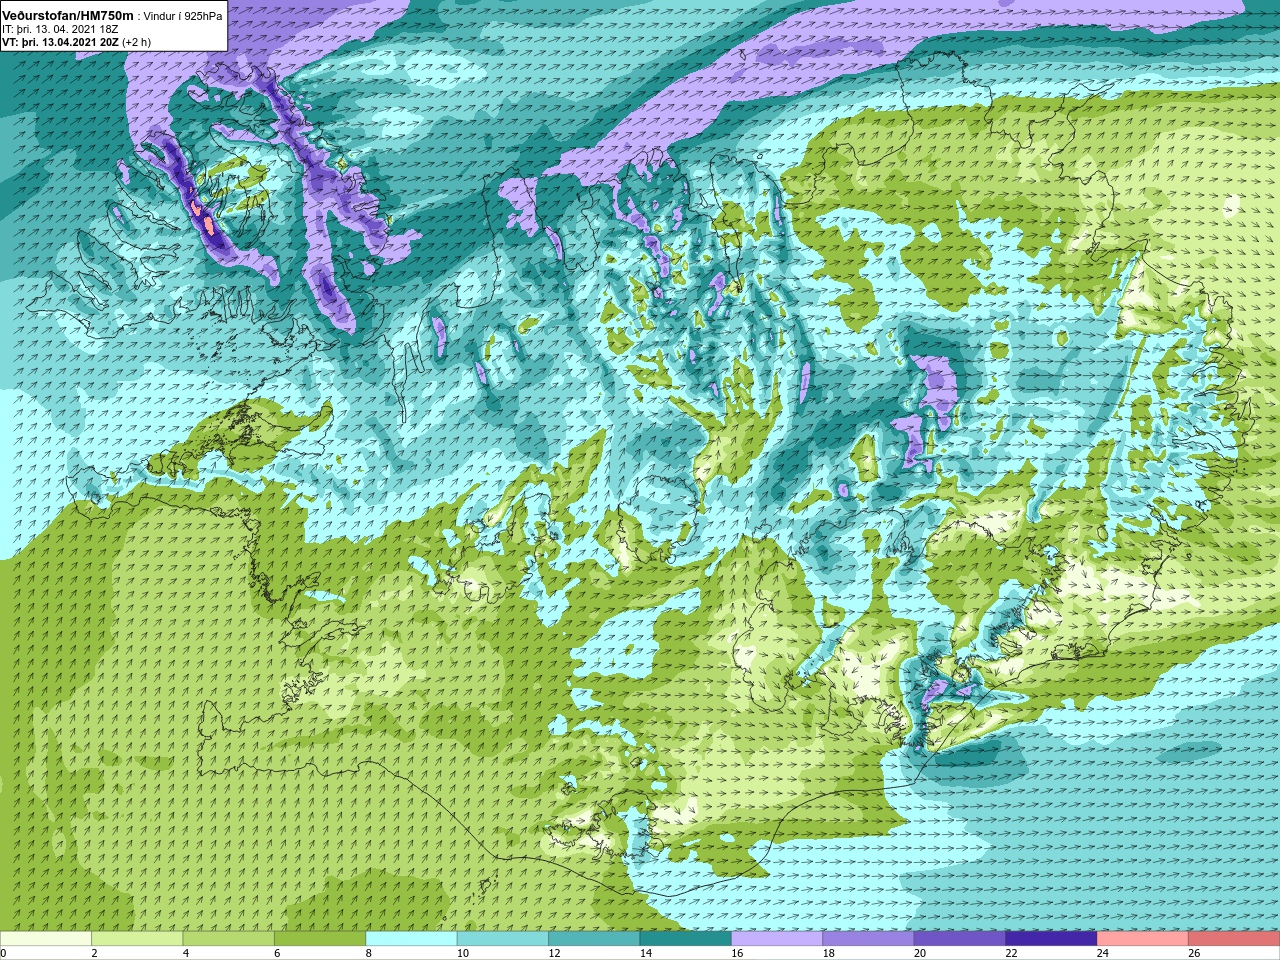Select the 'Vindur í 925hPa' label
This screenshot has height=960, width=1280.
tap(183, 17)
